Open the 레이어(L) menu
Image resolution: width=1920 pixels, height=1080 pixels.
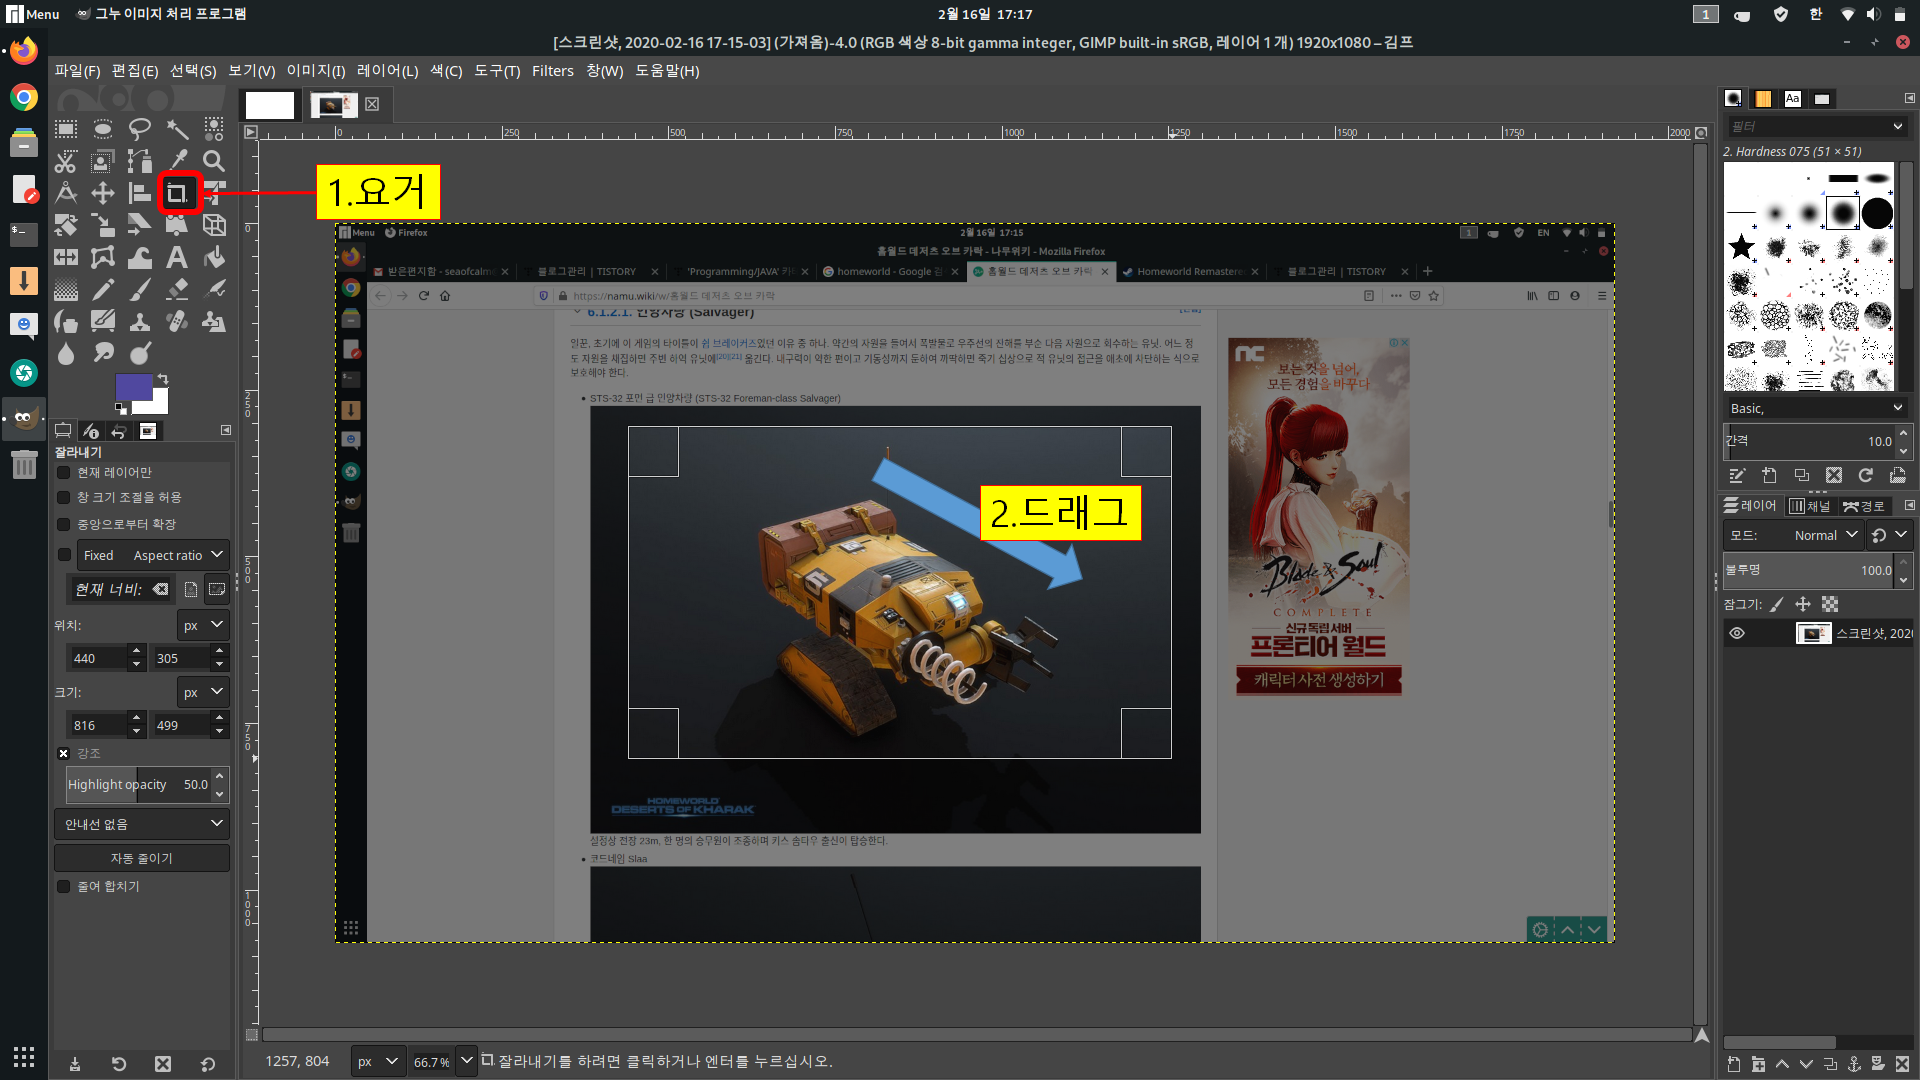[x=387, y=71]
